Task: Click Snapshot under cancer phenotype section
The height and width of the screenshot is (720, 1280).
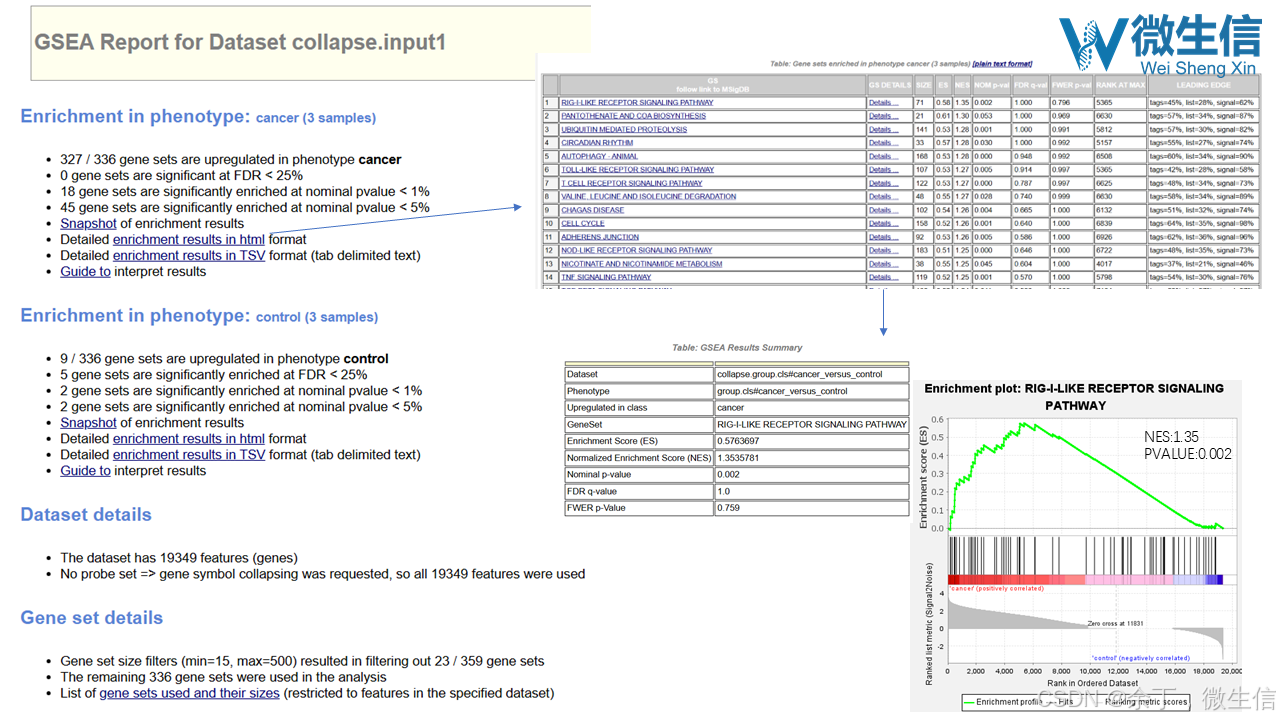Action: 88,223
